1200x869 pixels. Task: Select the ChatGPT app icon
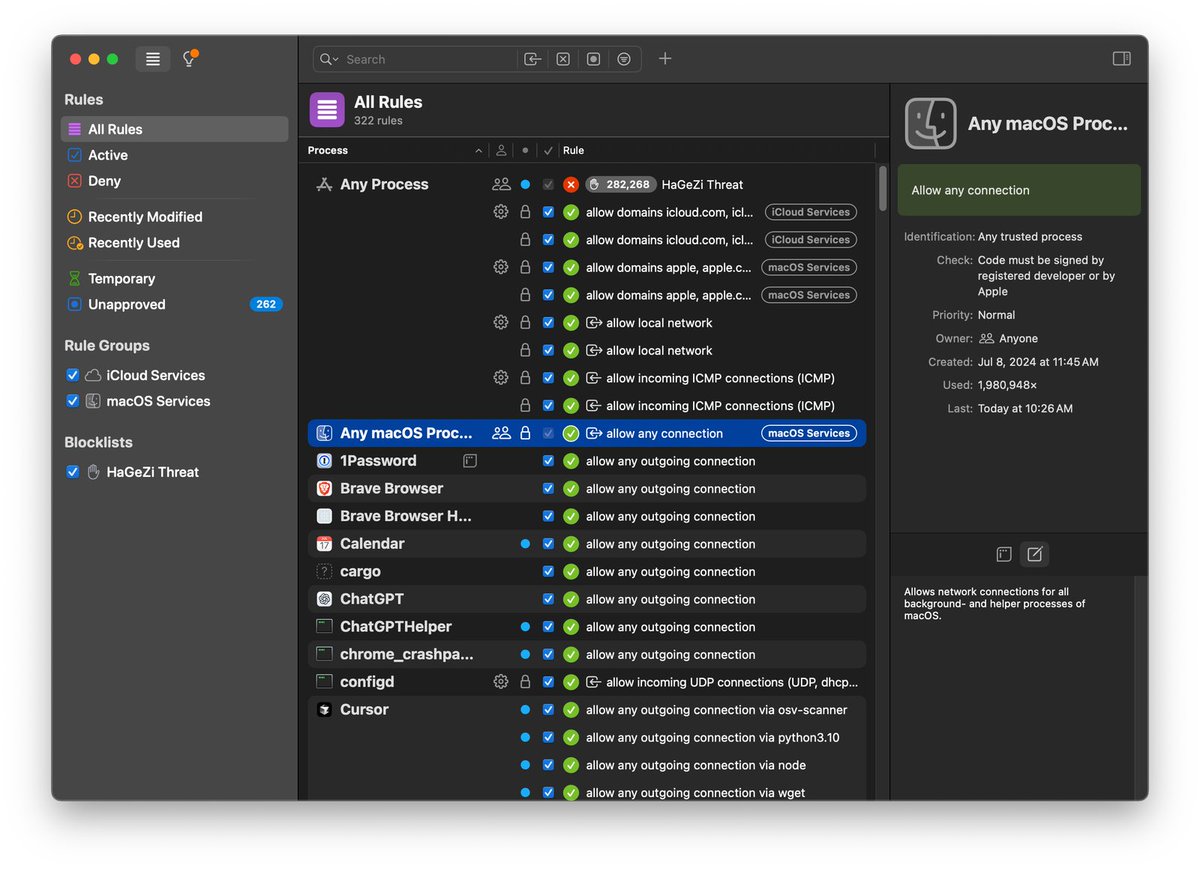324,599
